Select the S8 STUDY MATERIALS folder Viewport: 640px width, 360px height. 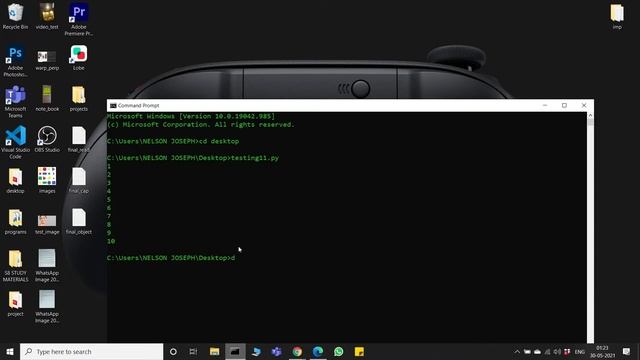pos(16,266)
